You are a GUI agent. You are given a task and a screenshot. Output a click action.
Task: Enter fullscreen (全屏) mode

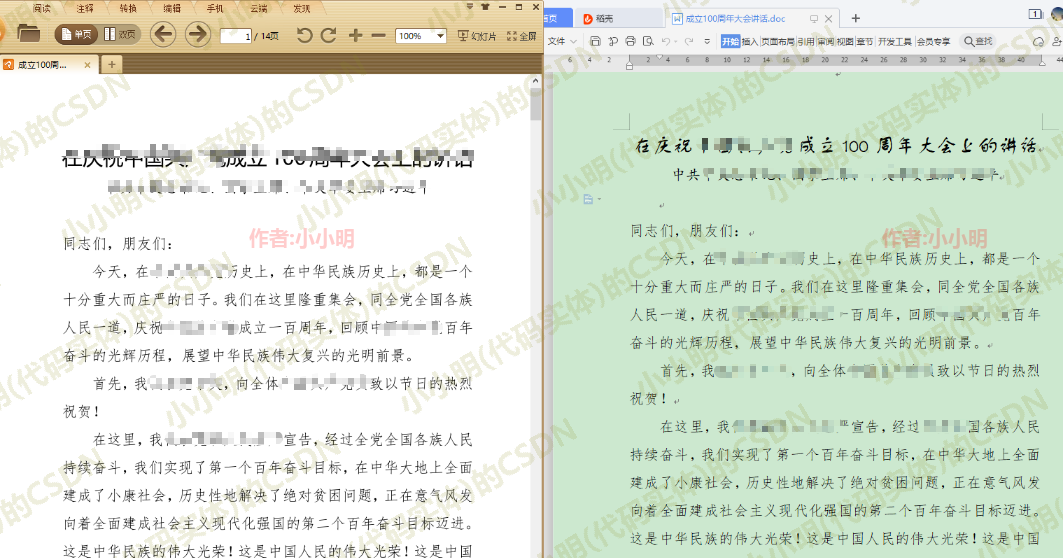click(x=521, y=36)
